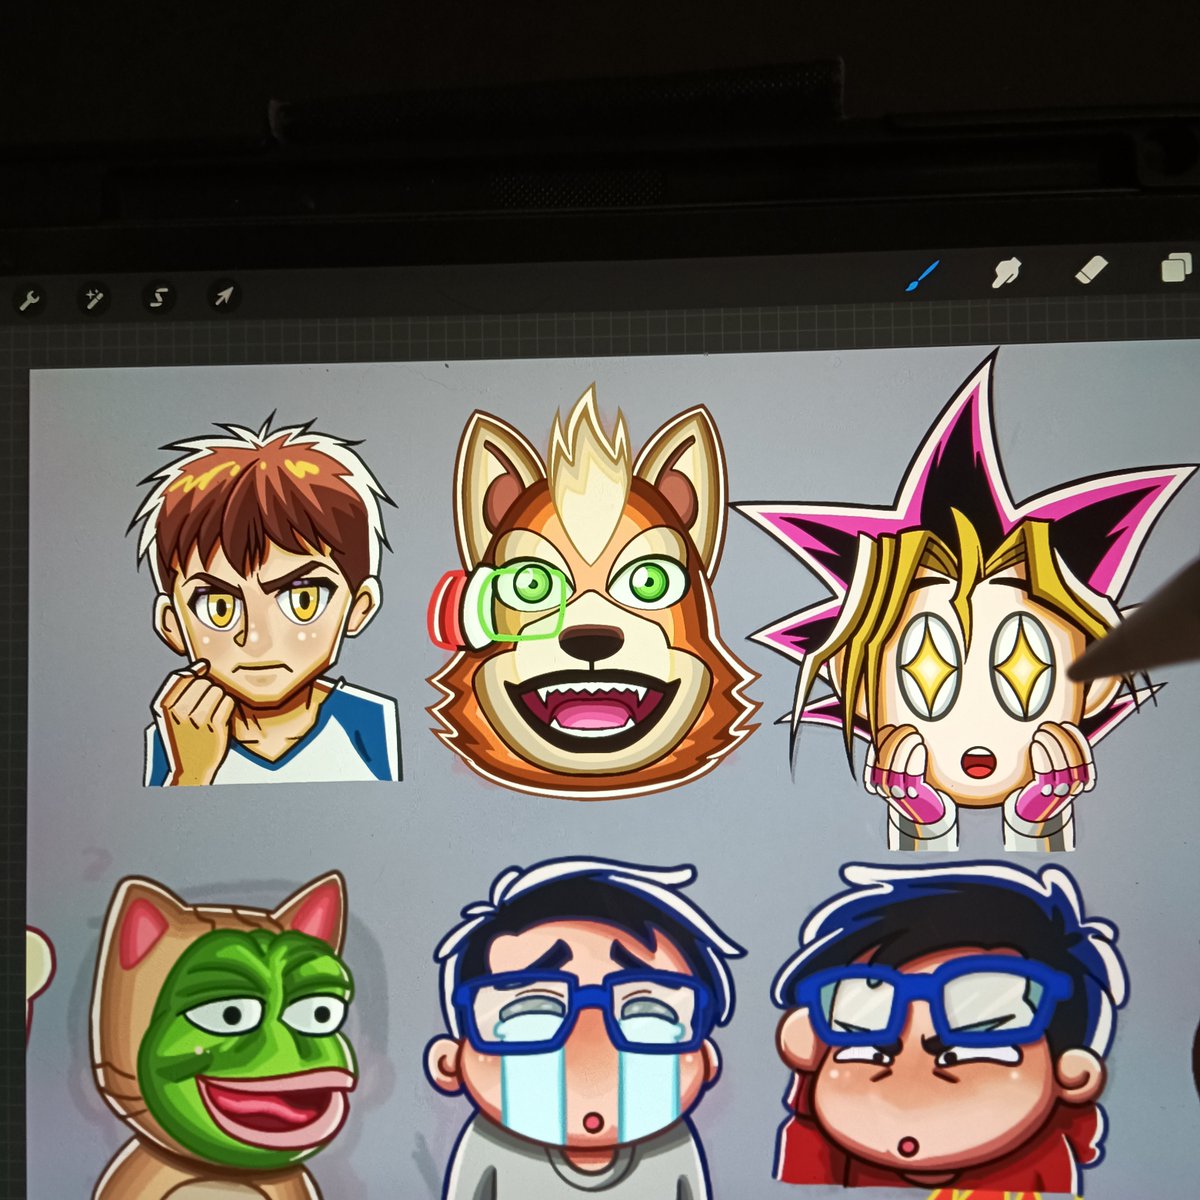This screenshot has height=1200, width=1200.
Task: Activate the Selection S-shaped tool
Action: click(x=158, y=297)
